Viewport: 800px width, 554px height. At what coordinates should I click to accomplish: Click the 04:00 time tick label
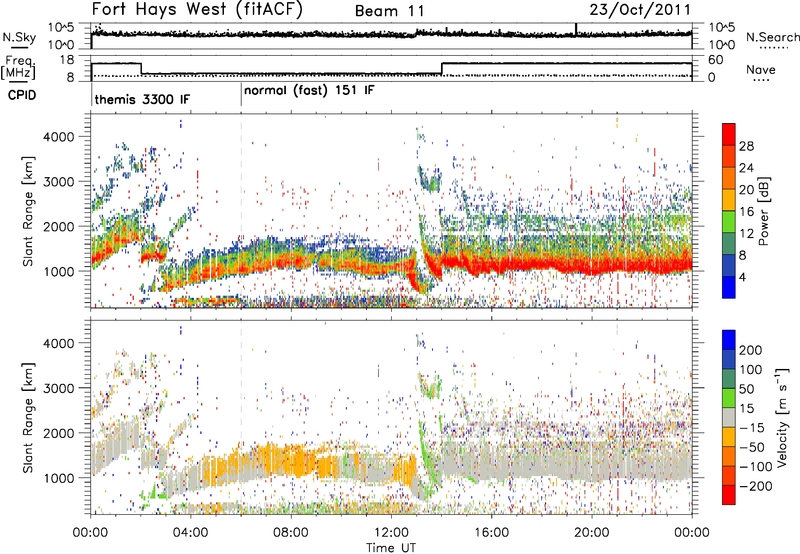pyautogui.click(x=191, y=533)
